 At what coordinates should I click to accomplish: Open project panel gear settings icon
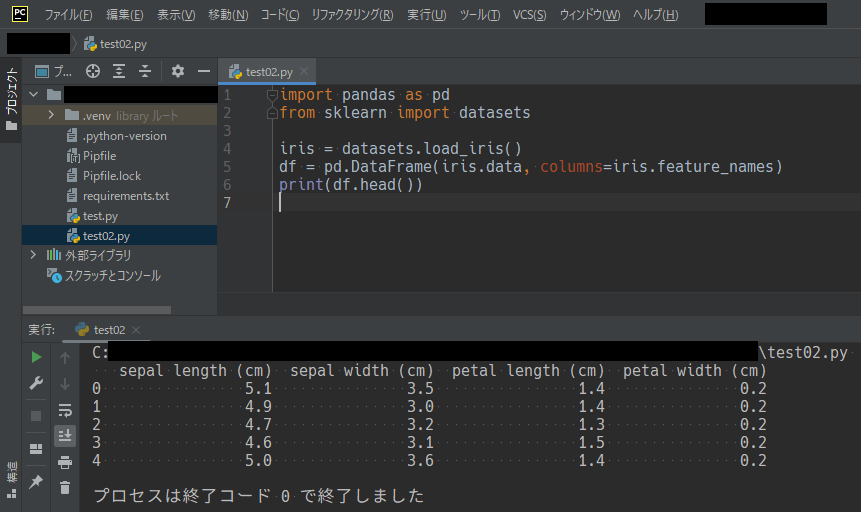pos(177,71)
